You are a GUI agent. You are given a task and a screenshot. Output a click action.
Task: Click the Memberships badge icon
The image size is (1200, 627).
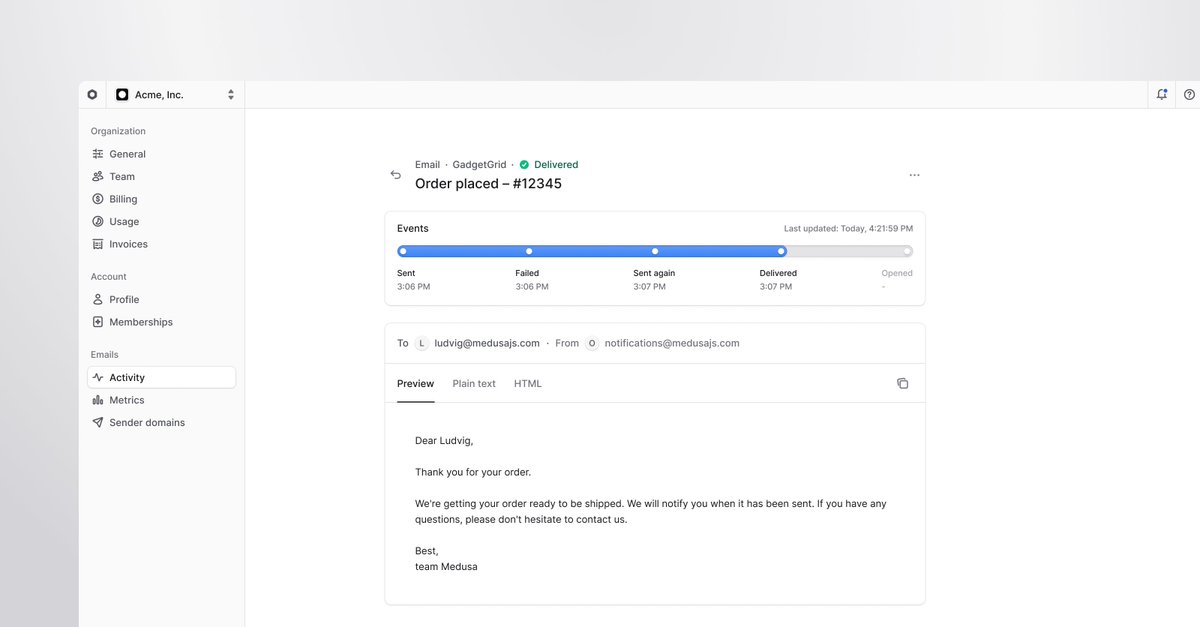98,322
